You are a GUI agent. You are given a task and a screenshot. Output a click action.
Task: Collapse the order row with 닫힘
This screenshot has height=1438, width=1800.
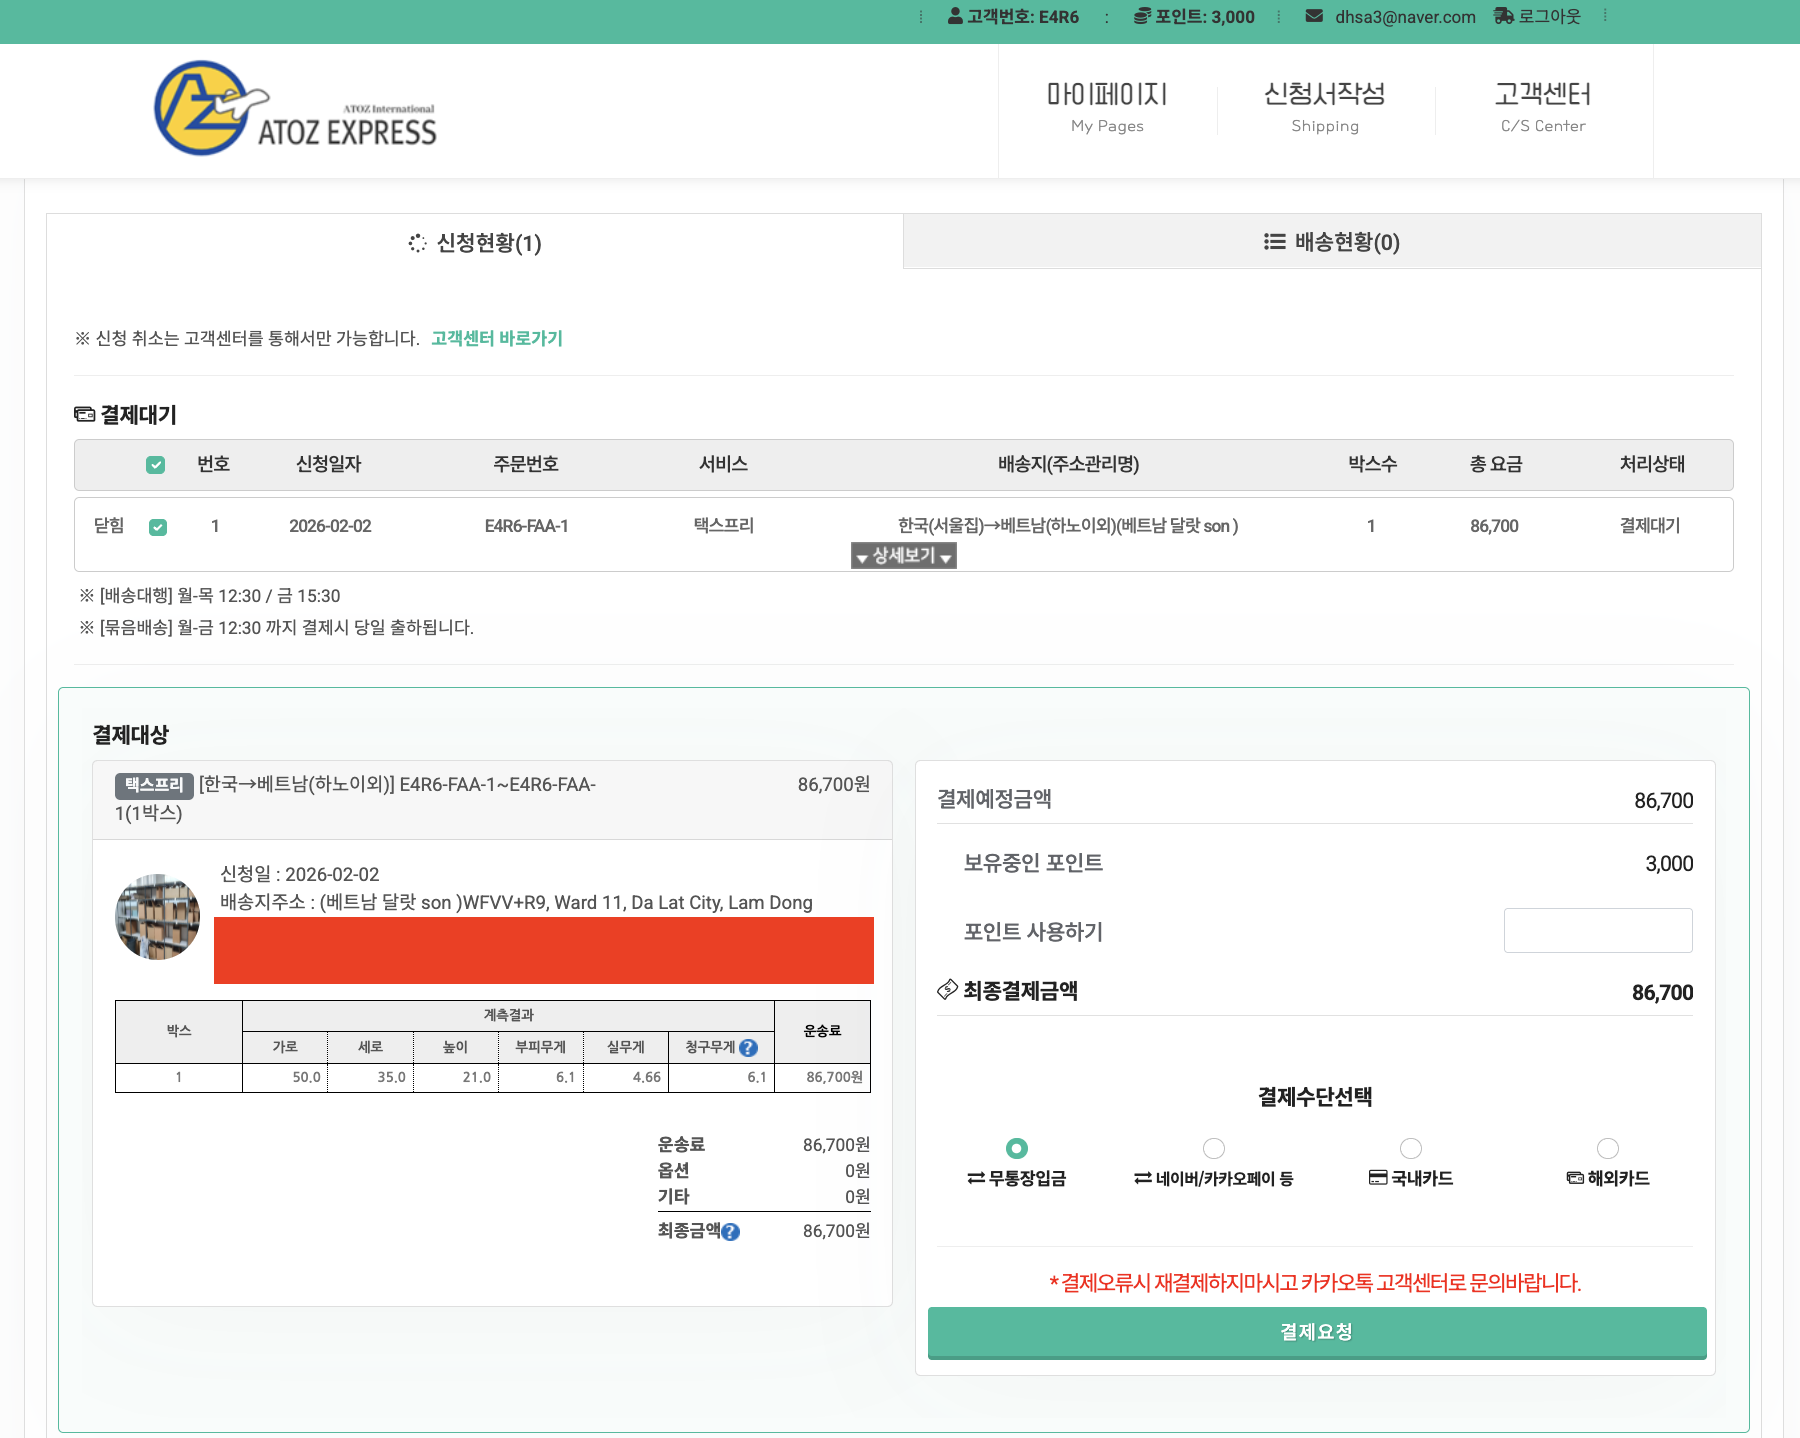(109, 526)
